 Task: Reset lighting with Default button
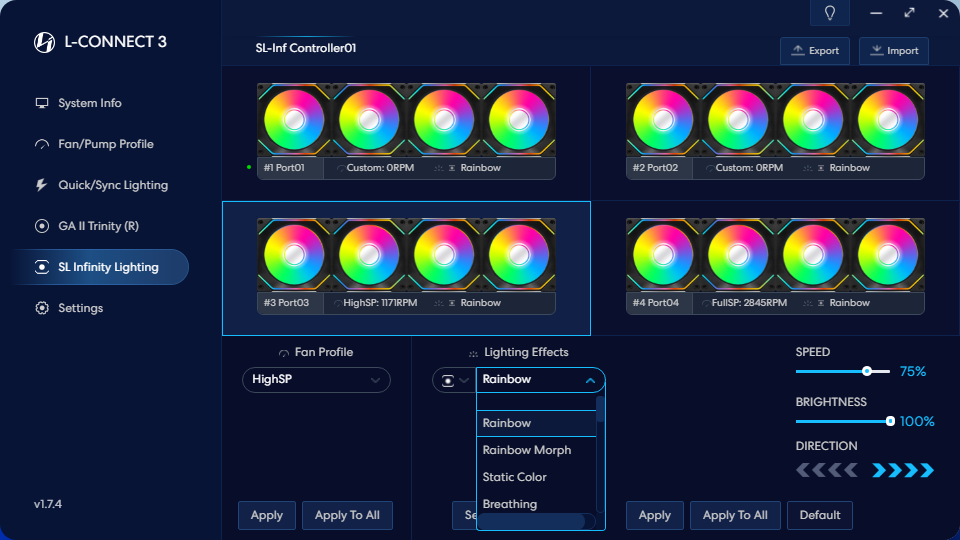[x=820, y=516]
